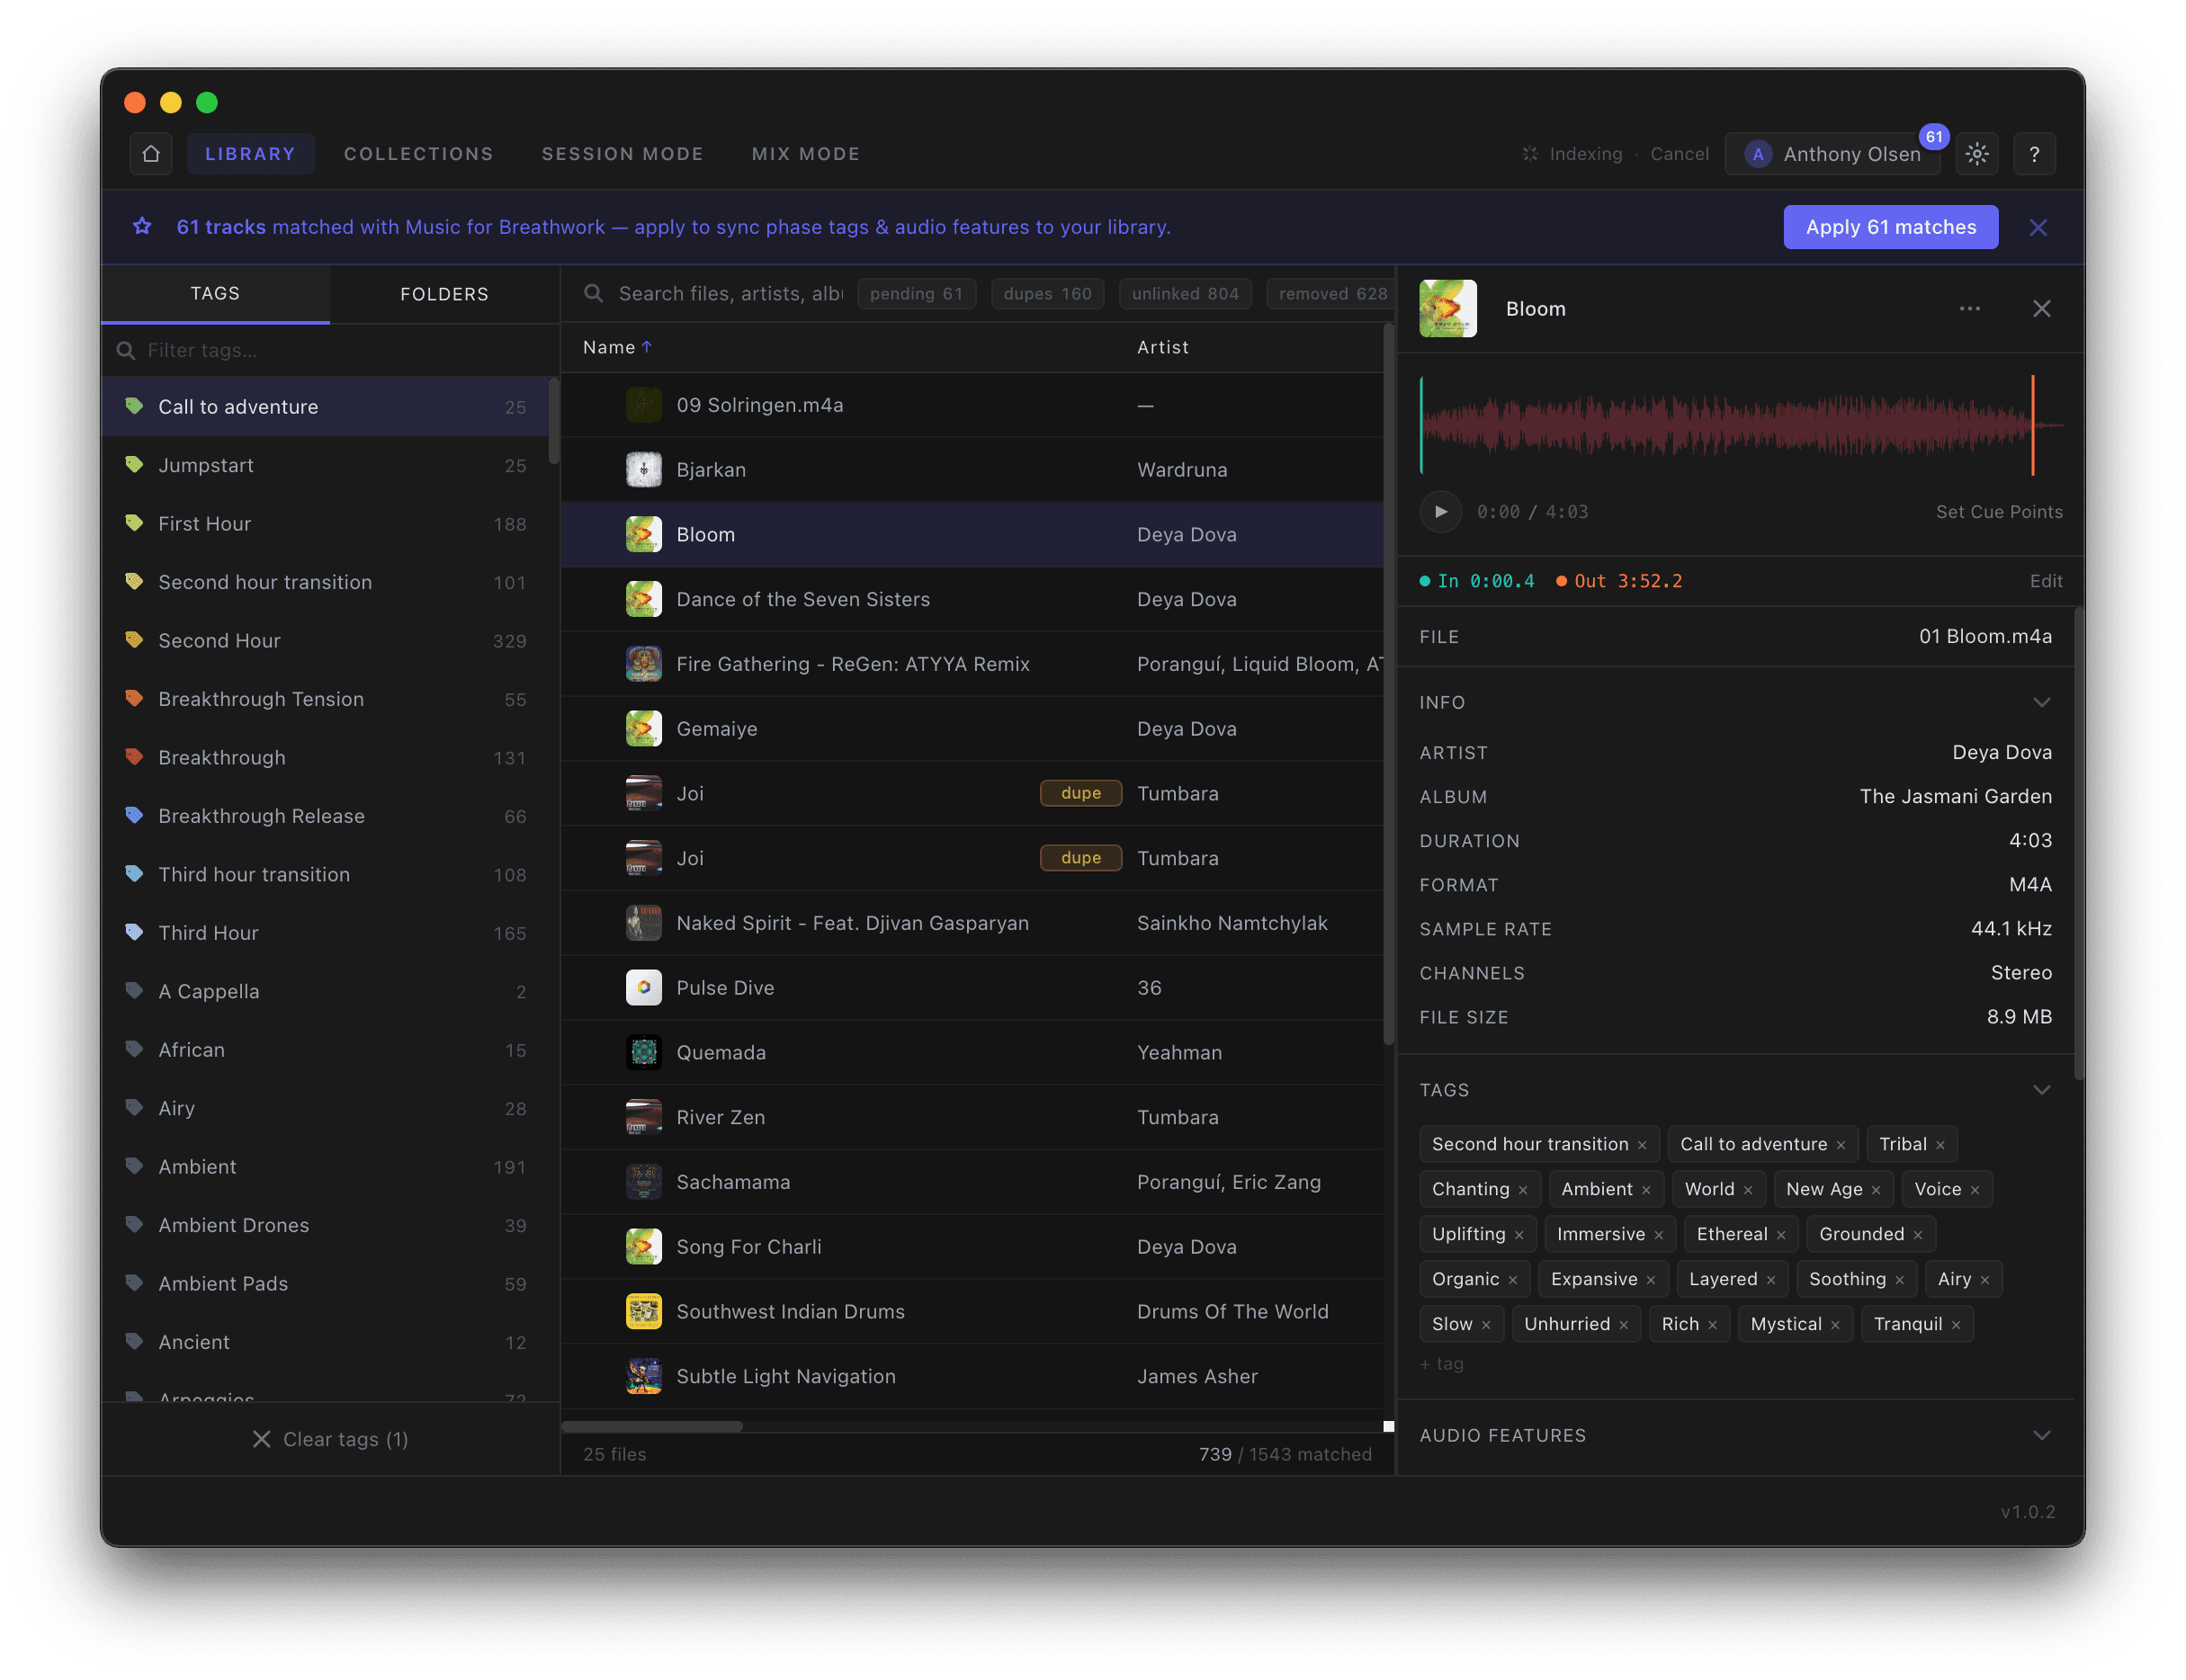This screenshot has width=2186, height=1680.
Task: Toggle the dupes 160 filter chip
Action: [1047, 294]
